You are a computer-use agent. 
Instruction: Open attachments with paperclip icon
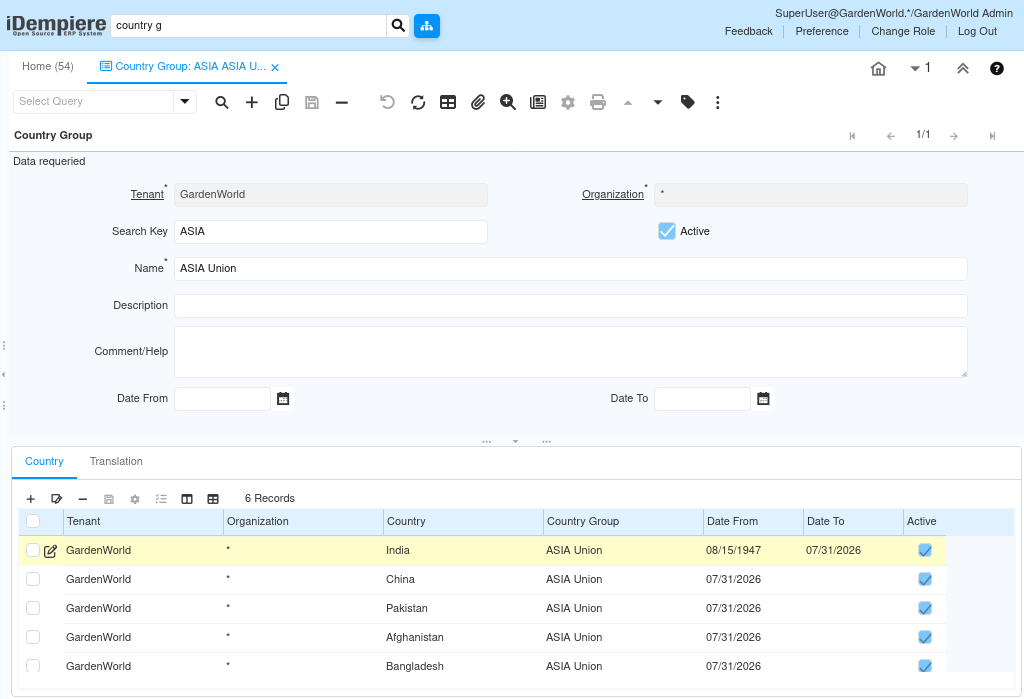pos(478,103)
